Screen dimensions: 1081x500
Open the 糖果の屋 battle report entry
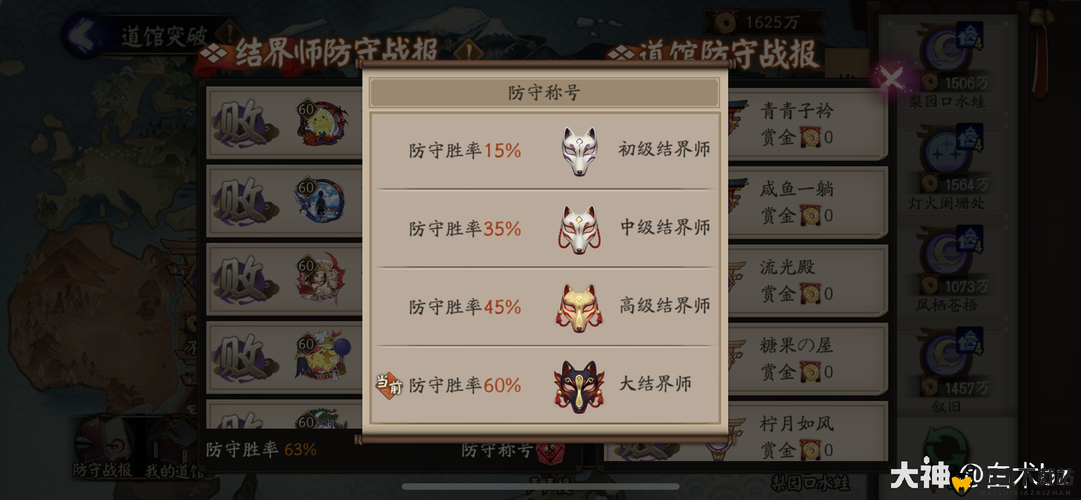click(803, 359)
